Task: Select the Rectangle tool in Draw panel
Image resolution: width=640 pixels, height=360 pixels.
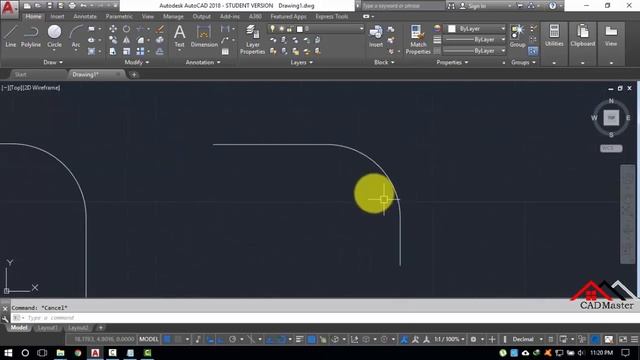Action: (x=91, y=29)
